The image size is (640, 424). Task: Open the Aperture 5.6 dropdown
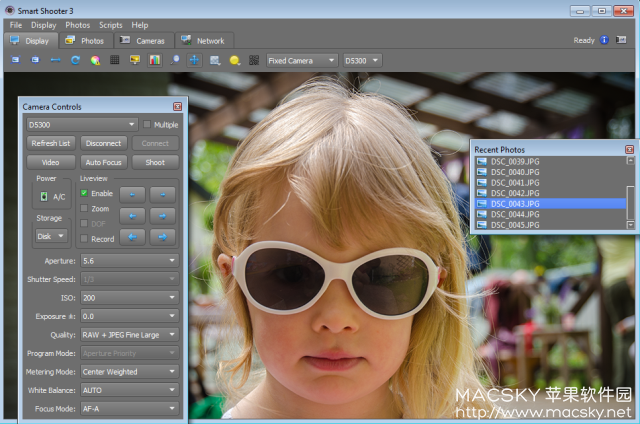[x=130, y=261]
